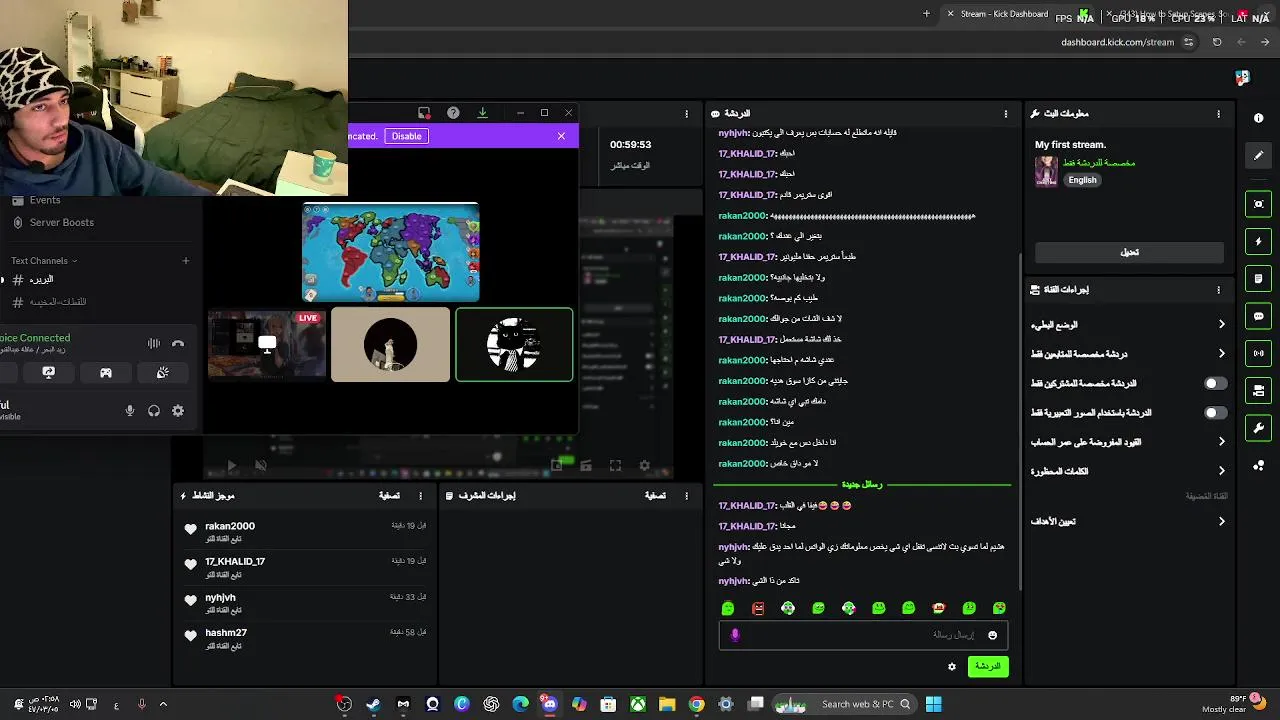
Task: Click world map game stream thumbnail
Action: 391,252
